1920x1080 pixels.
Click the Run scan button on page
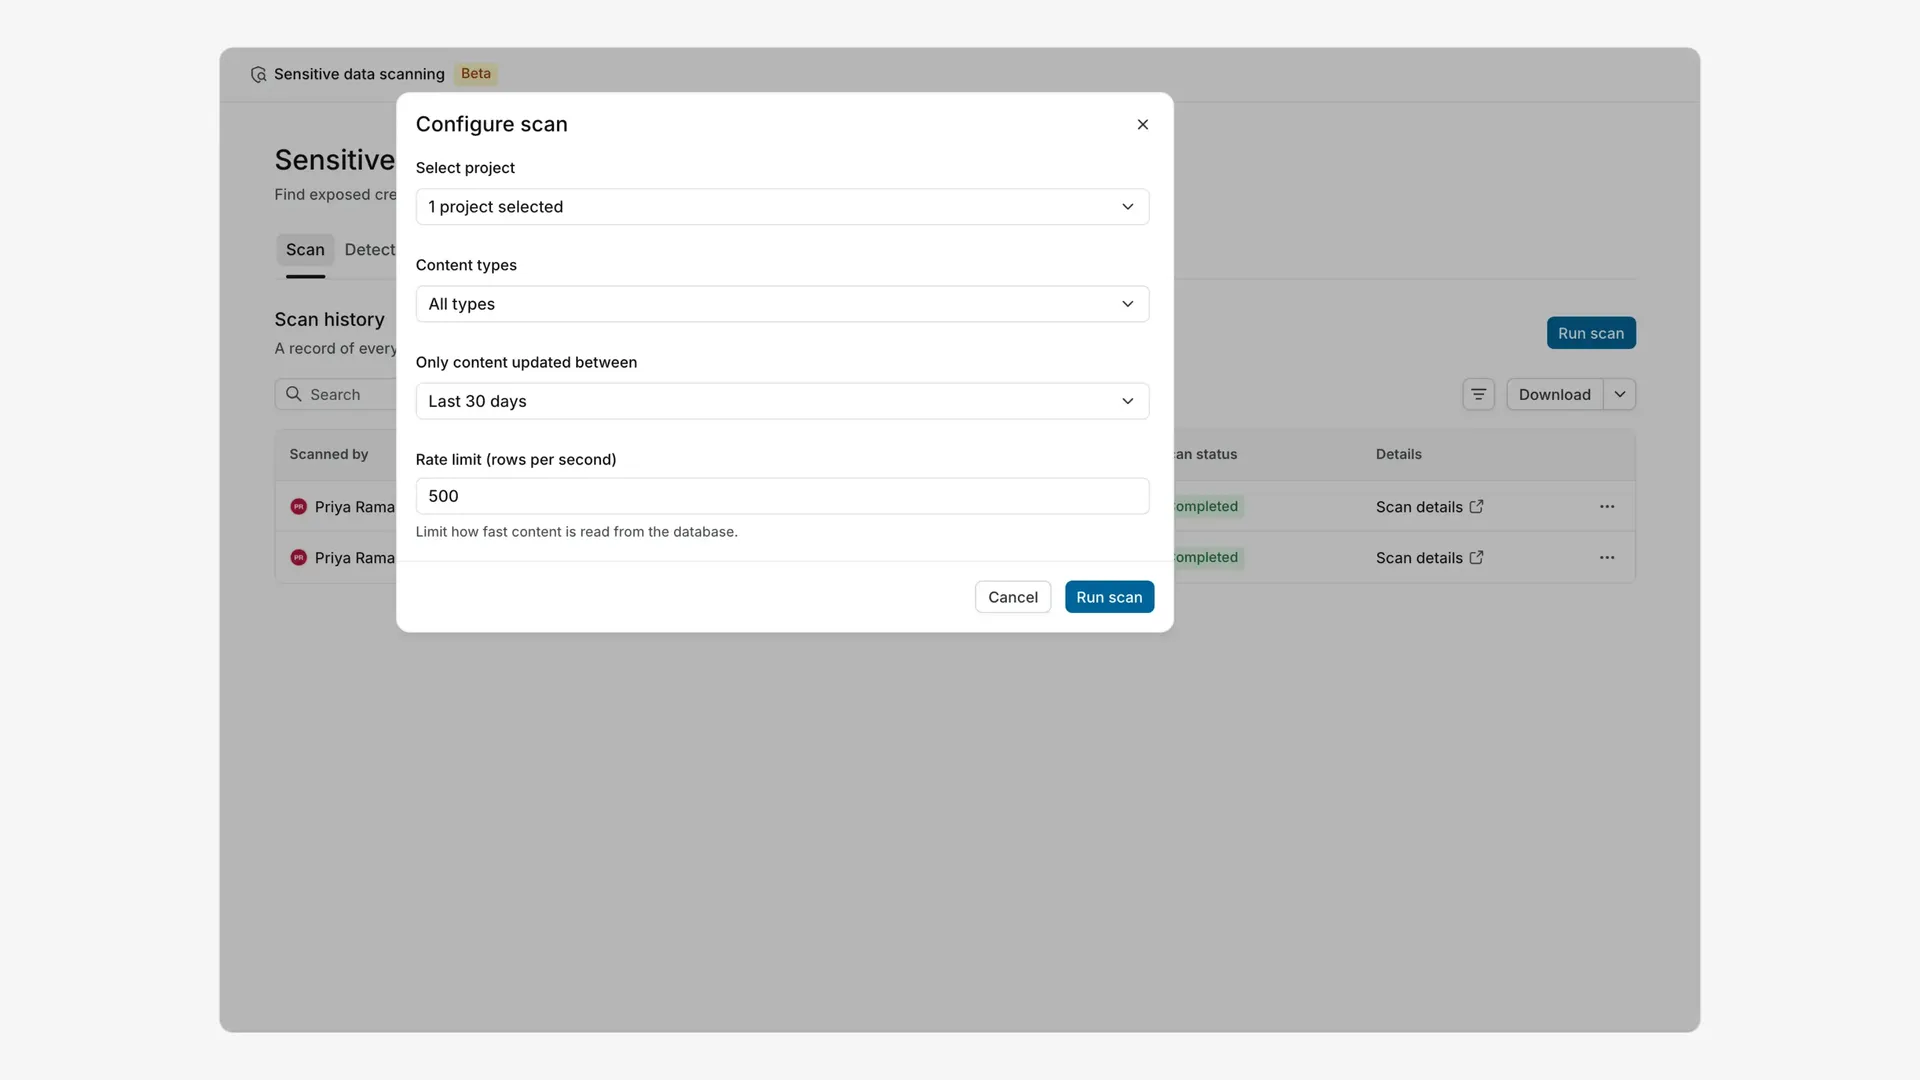click(x=1590, y=333)
